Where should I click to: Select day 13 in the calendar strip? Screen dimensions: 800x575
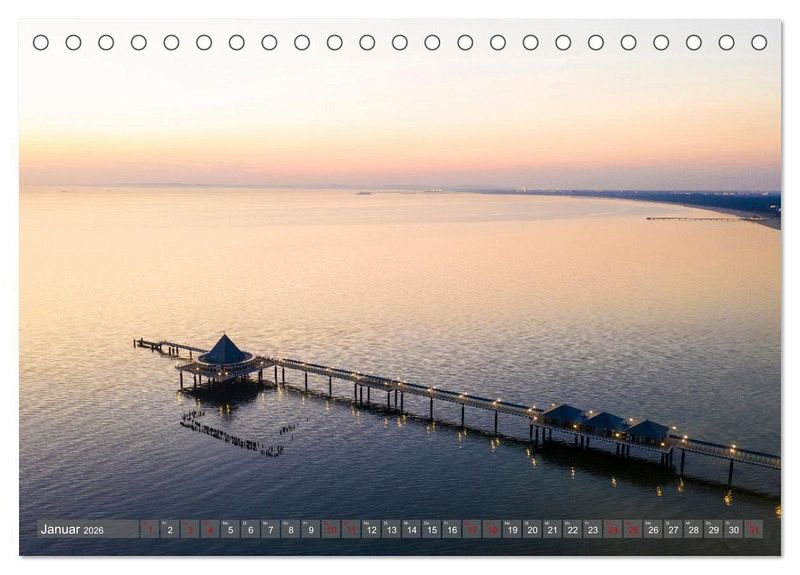[x=391, y=529]
